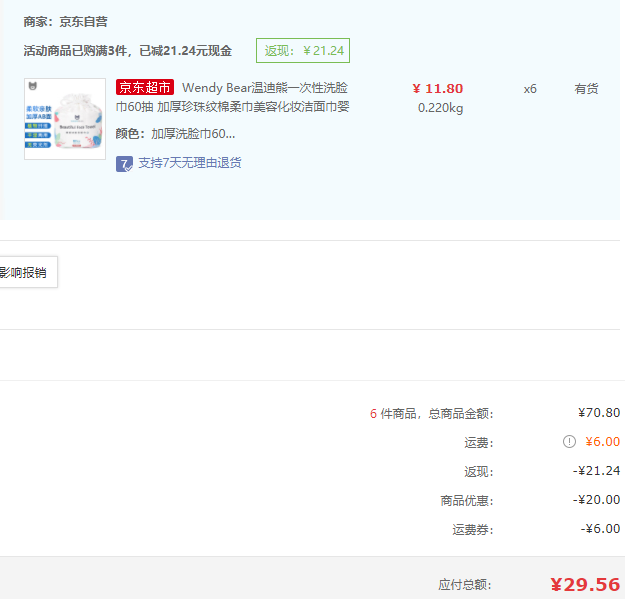Click the 6 件商品，总商品金额 label

(x=432, y=413)
